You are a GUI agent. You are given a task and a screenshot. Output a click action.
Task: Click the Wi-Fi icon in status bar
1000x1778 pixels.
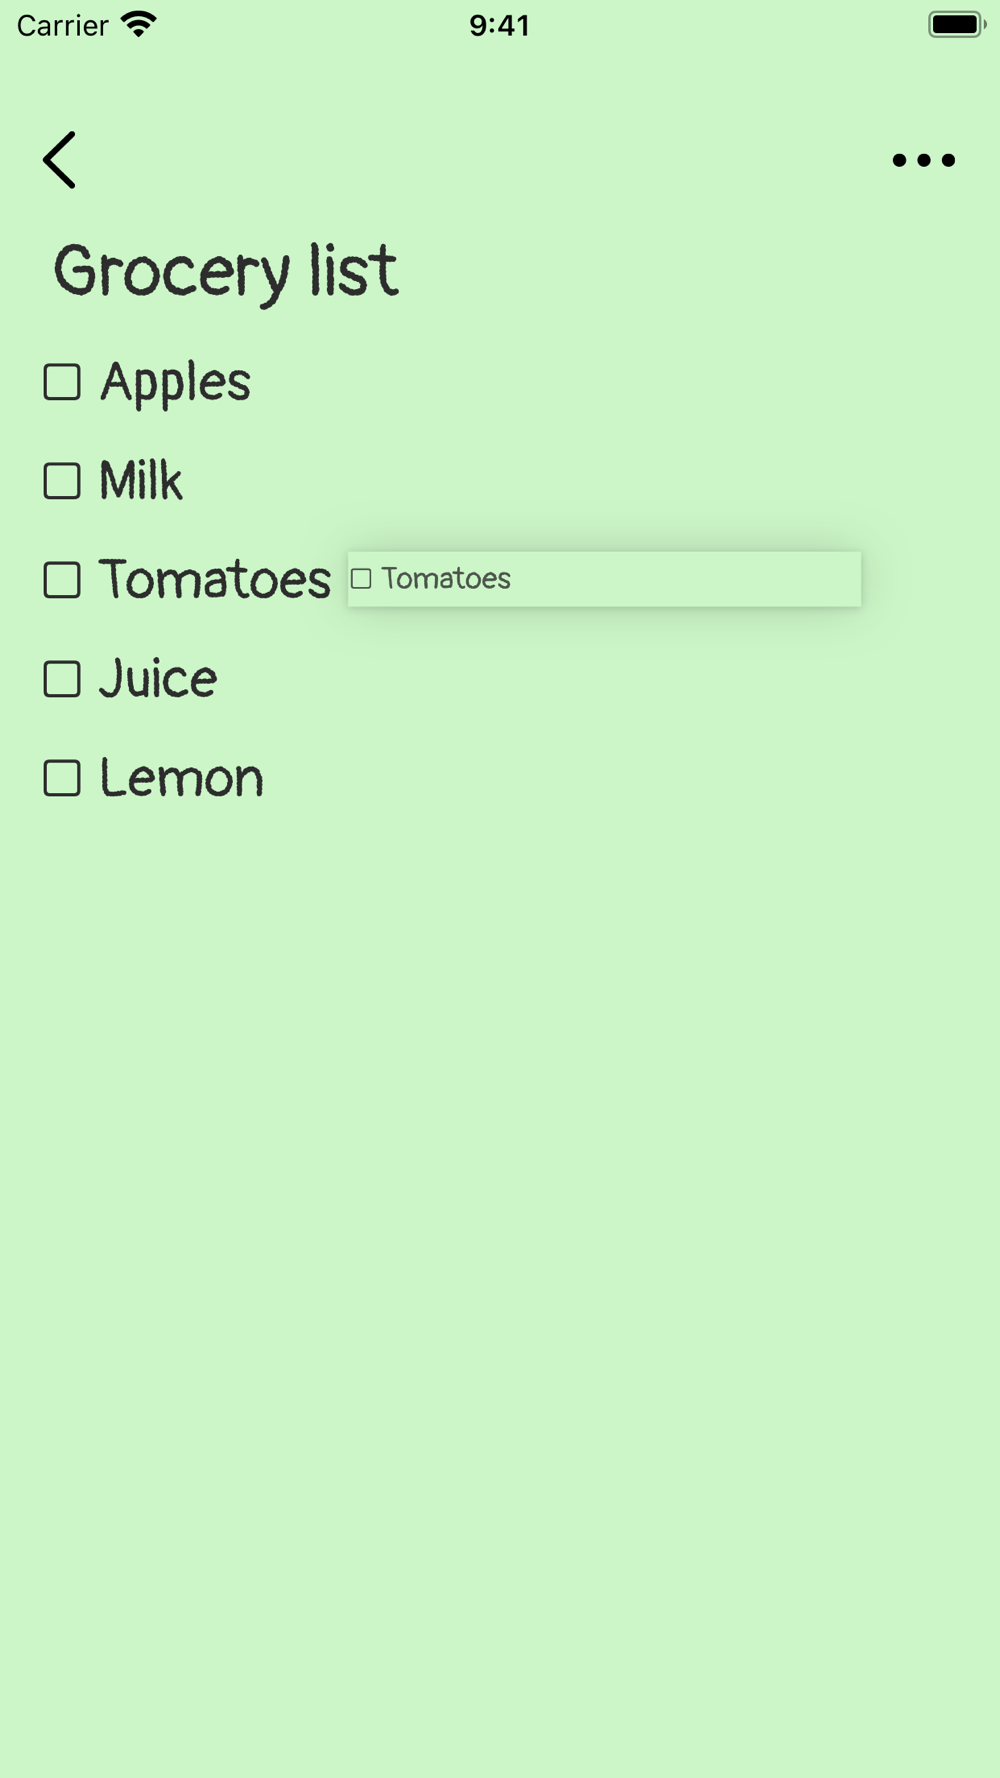click(x=139, y=24)
